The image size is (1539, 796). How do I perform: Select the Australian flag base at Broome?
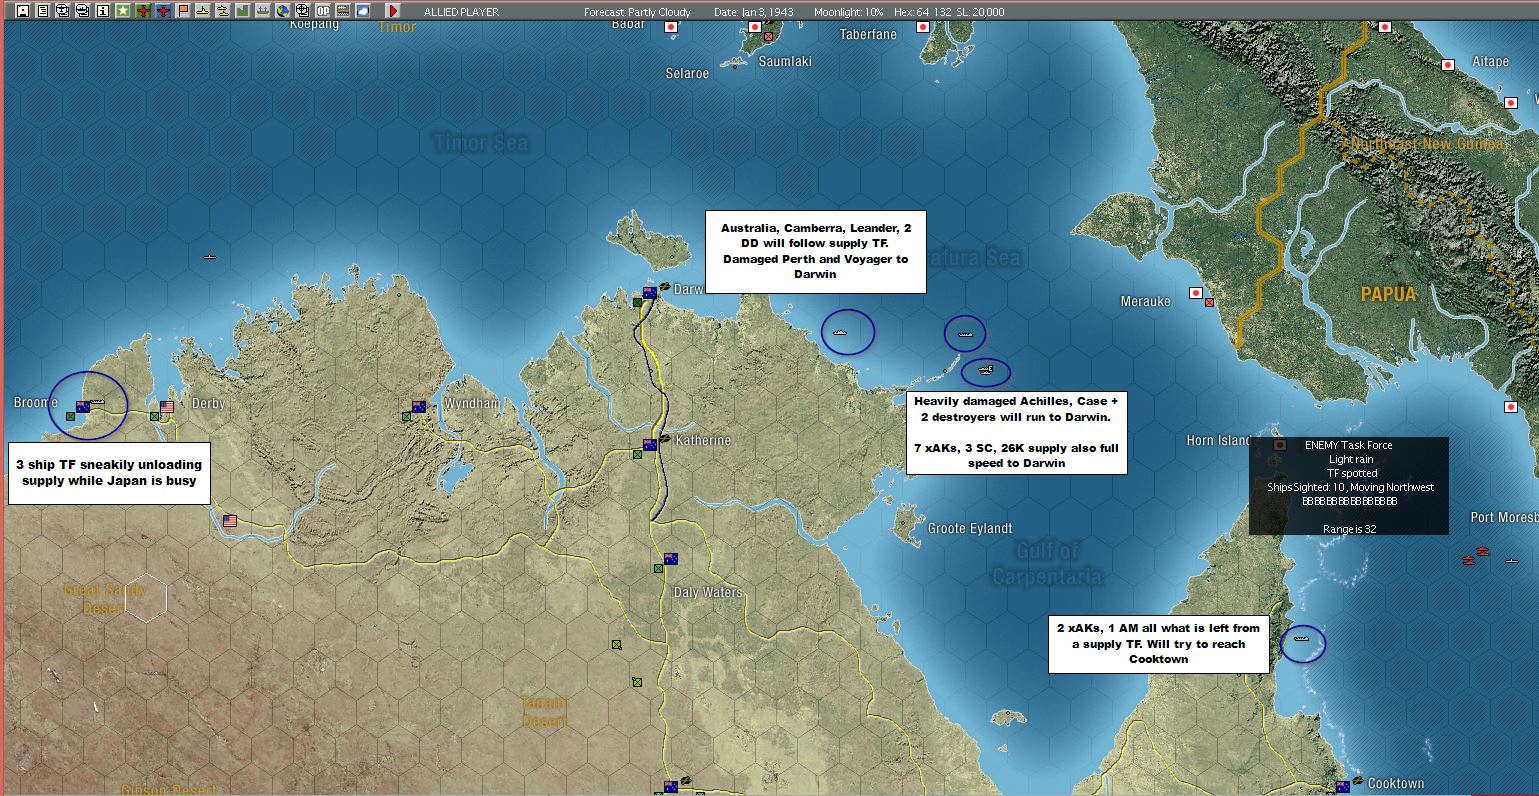point(83,407)
